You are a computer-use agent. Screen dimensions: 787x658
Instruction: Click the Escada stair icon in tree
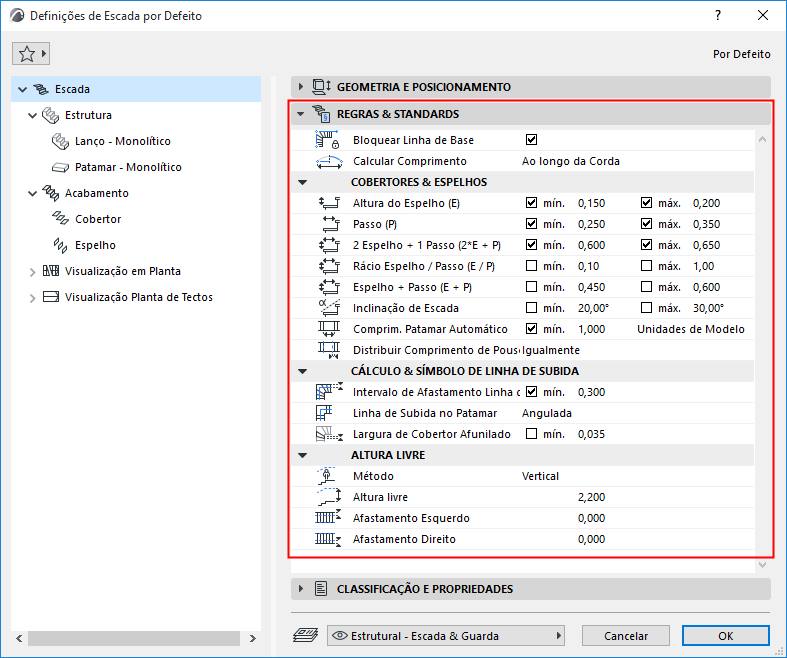tap(41, 89)
